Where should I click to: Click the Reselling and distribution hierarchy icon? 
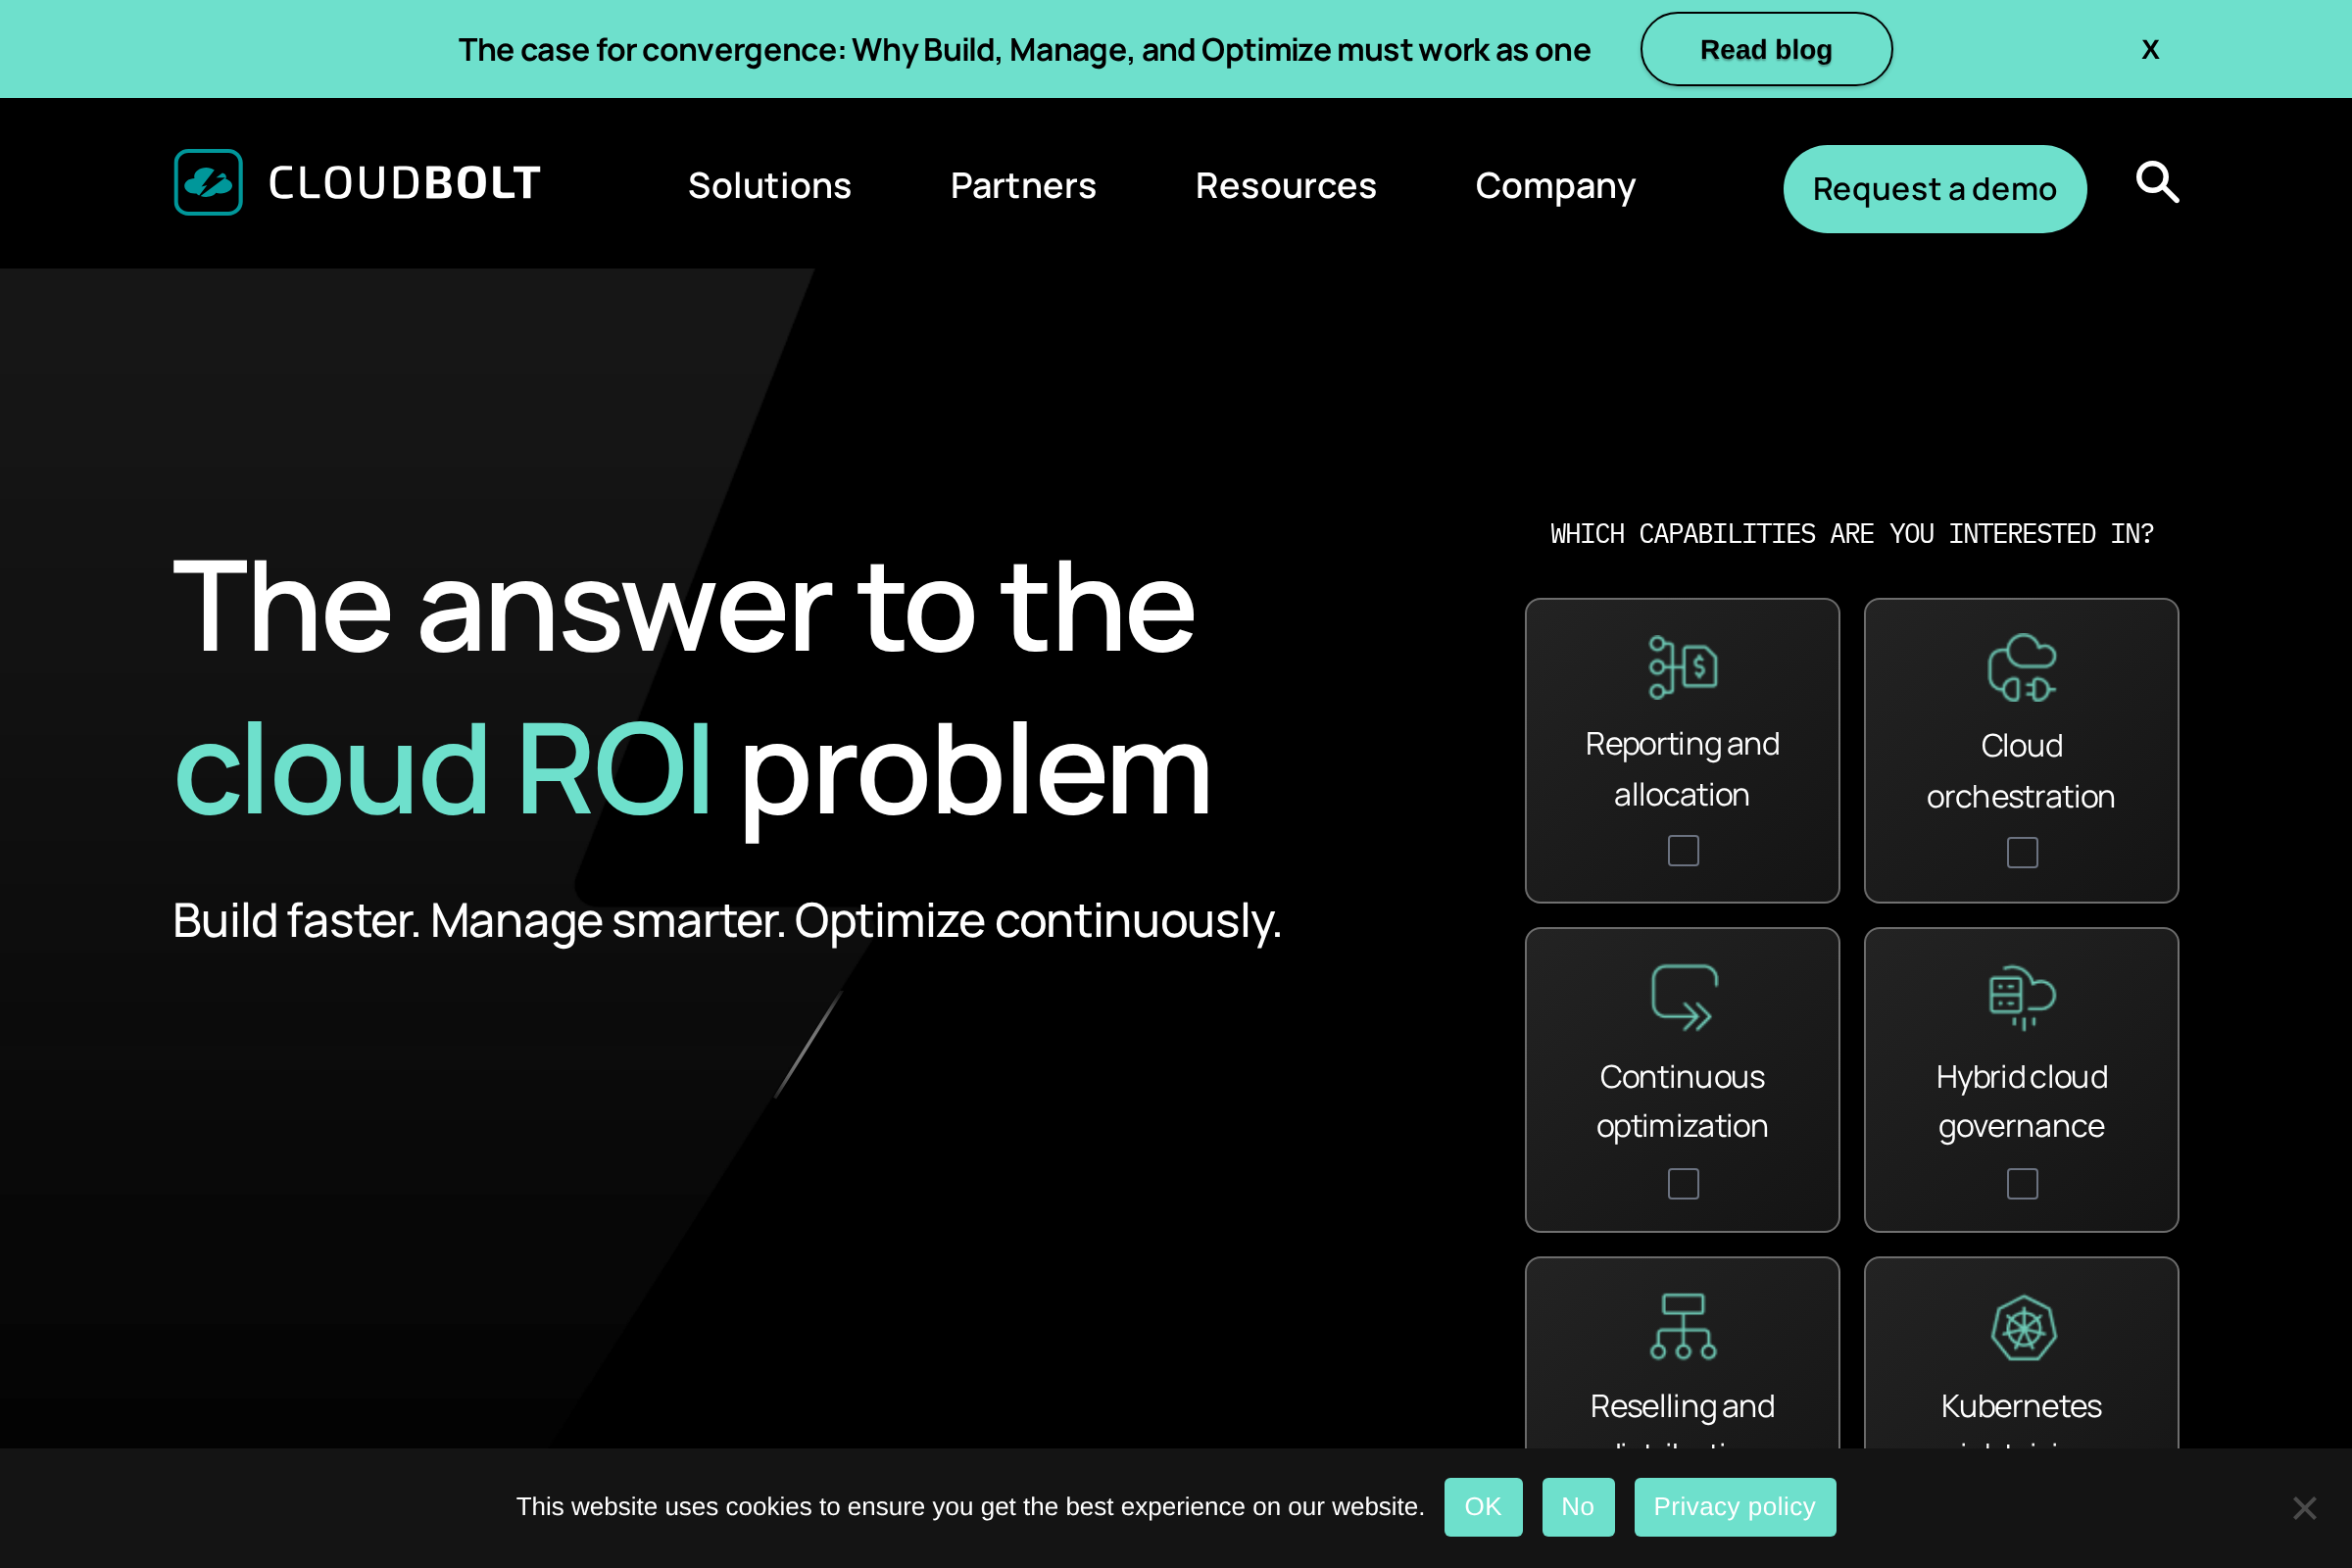1682,1327
